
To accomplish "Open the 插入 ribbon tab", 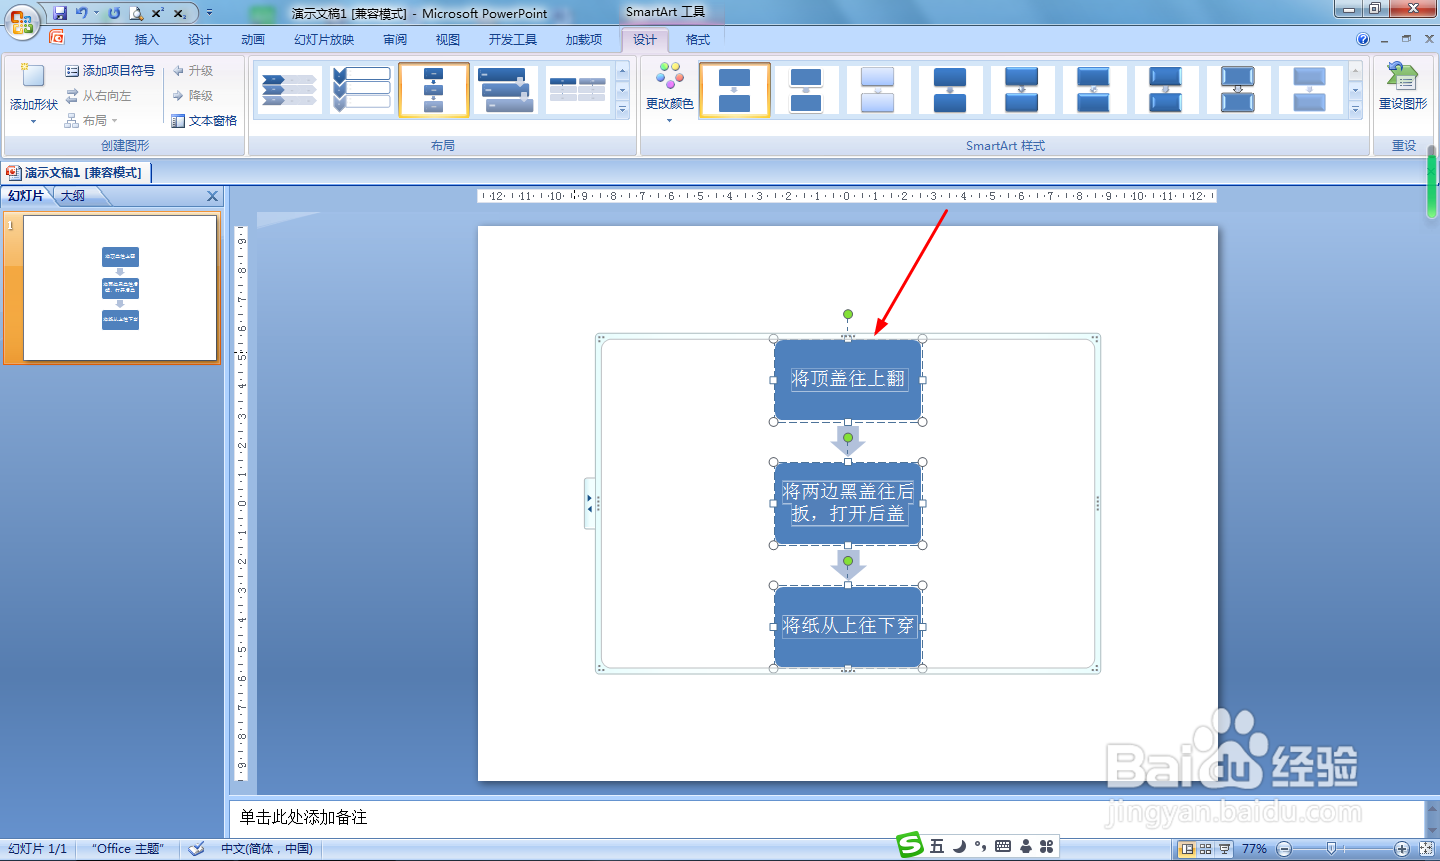I will 147,39.
